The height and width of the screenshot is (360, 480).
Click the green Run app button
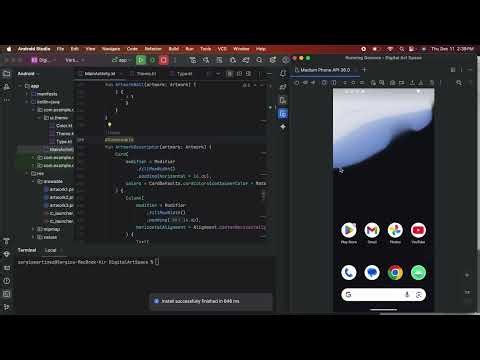[x=141, y=60]
